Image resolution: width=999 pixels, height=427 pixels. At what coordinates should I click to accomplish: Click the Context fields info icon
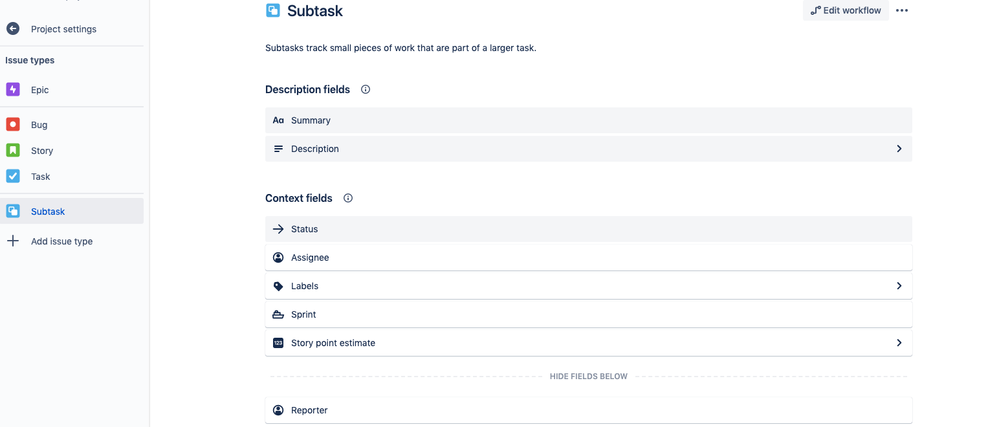348,198
